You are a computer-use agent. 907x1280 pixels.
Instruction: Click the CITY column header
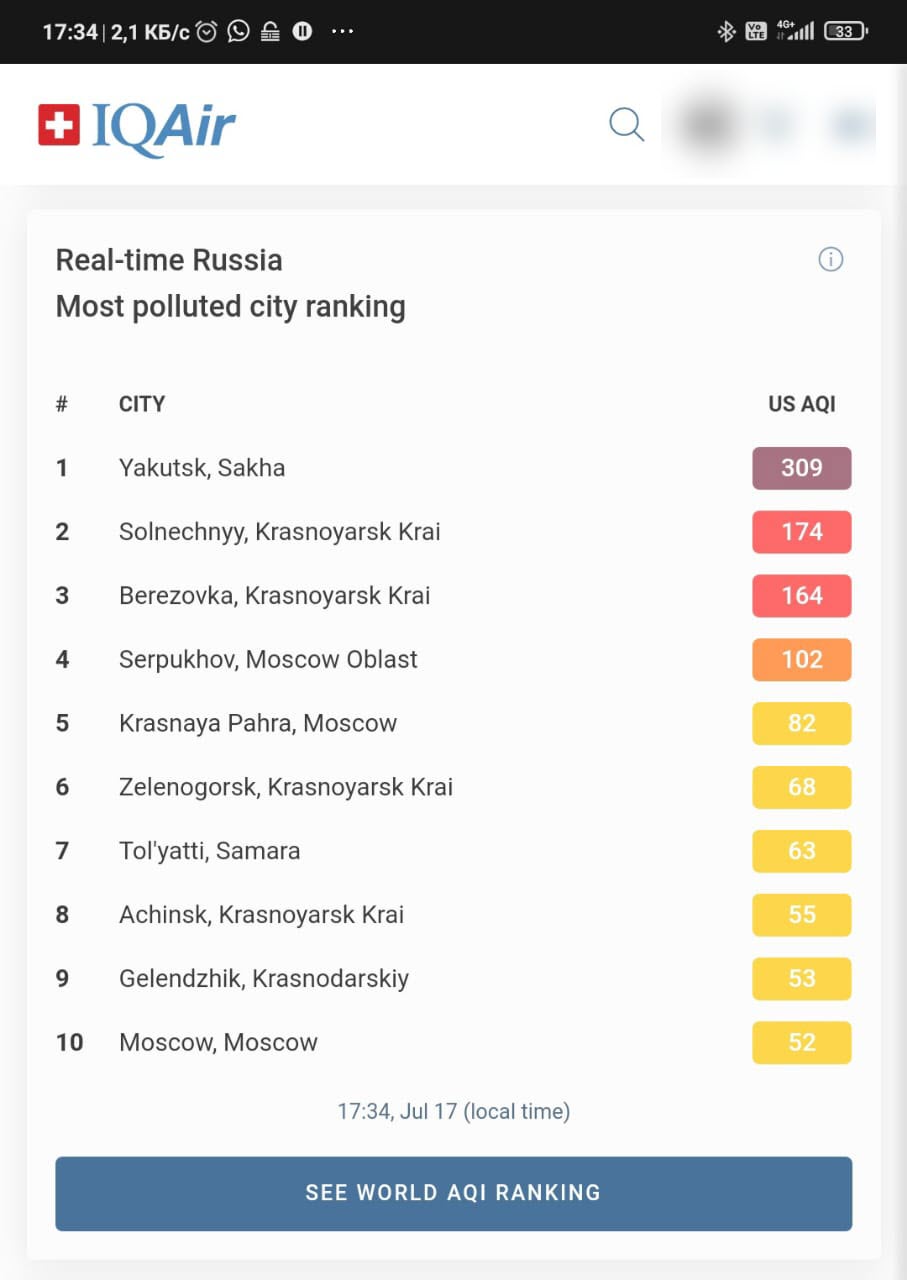point(142,405)
